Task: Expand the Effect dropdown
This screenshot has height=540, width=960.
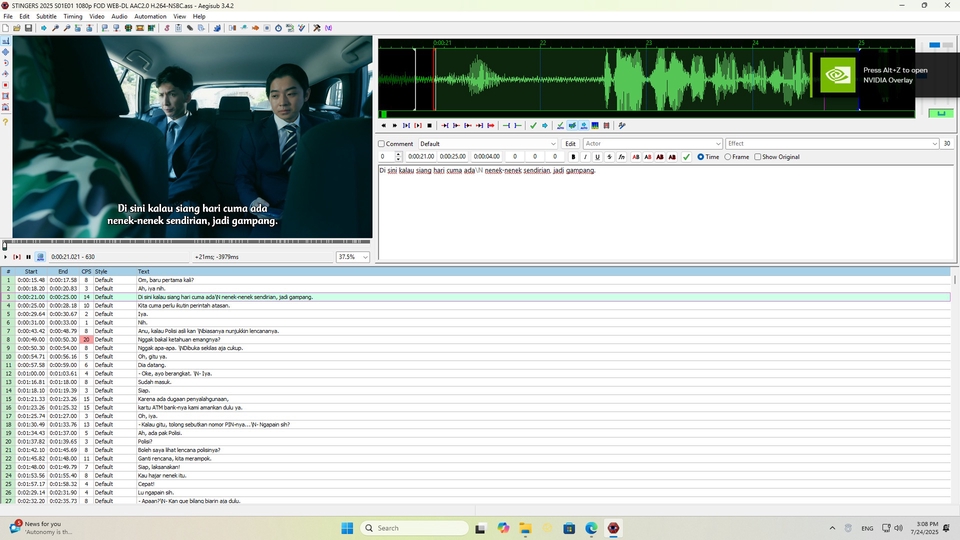Action: (x=831, y=144)
